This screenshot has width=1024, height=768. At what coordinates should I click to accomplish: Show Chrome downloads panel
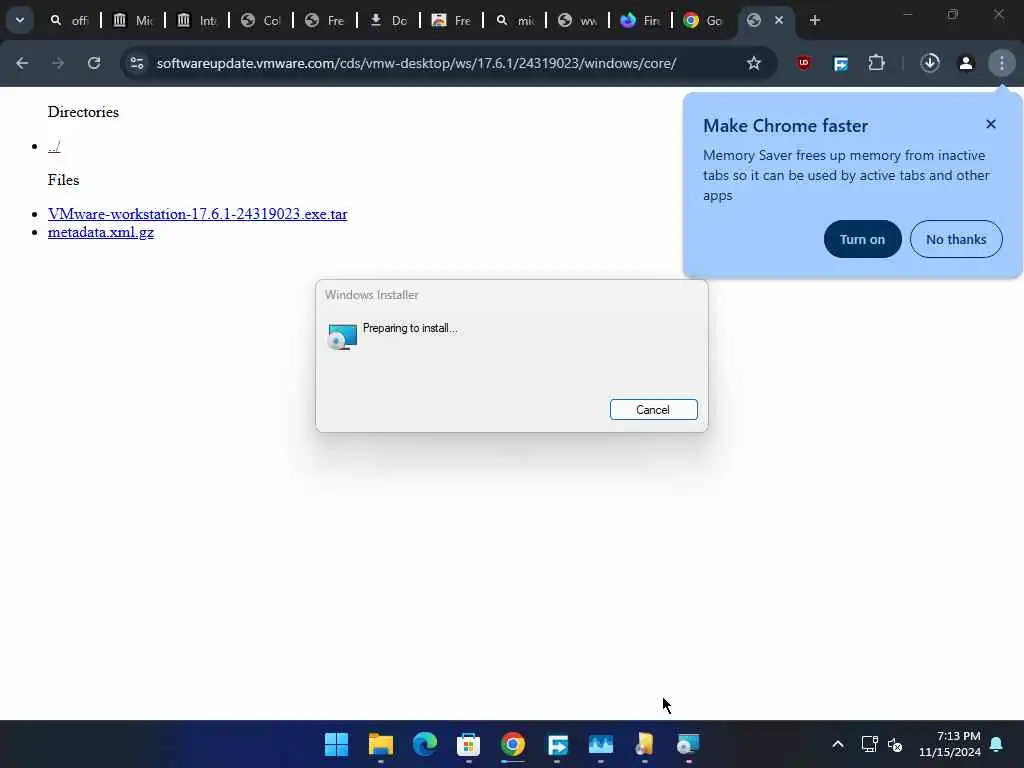[x=930, y=63]
